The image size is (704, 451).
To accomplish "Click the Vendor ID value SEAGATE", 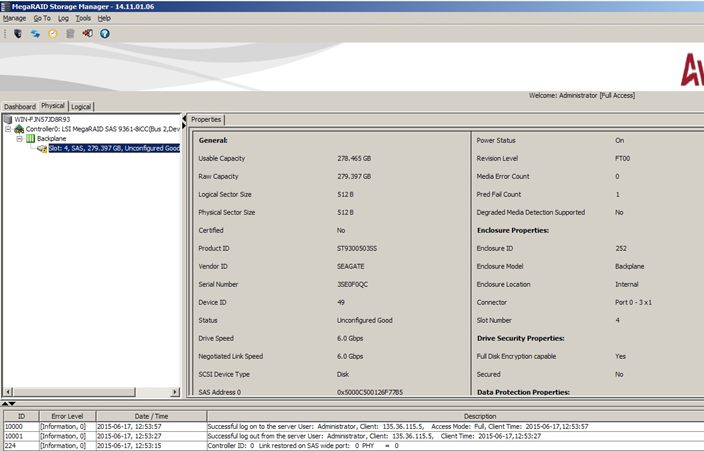I will [351, 266].
